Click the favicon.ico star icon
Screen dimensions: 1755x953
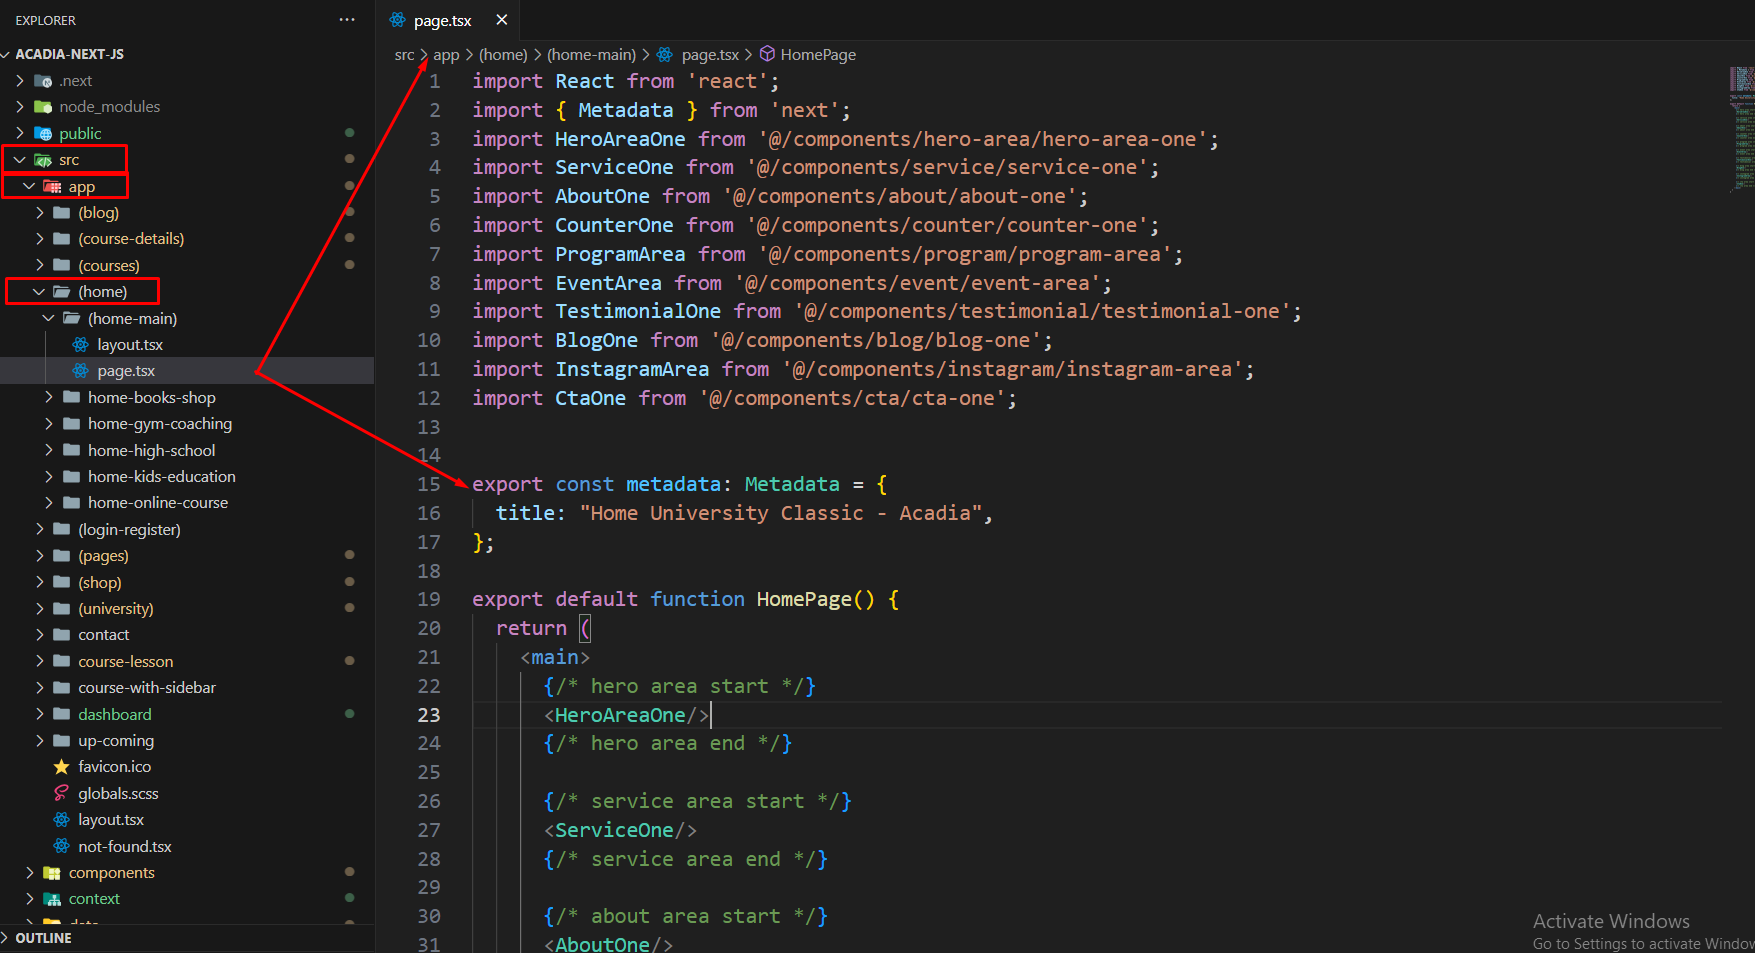coord(62,767)
